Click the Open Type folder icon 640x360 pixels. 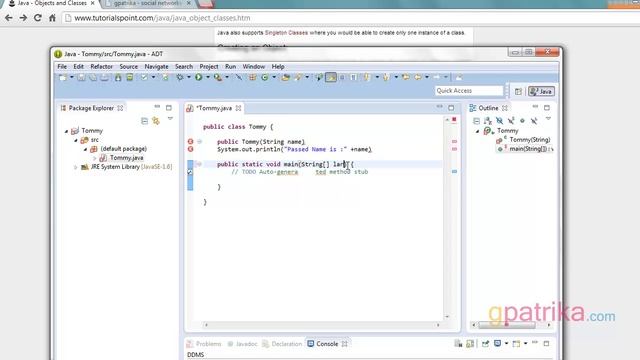(x=285, y=77)
